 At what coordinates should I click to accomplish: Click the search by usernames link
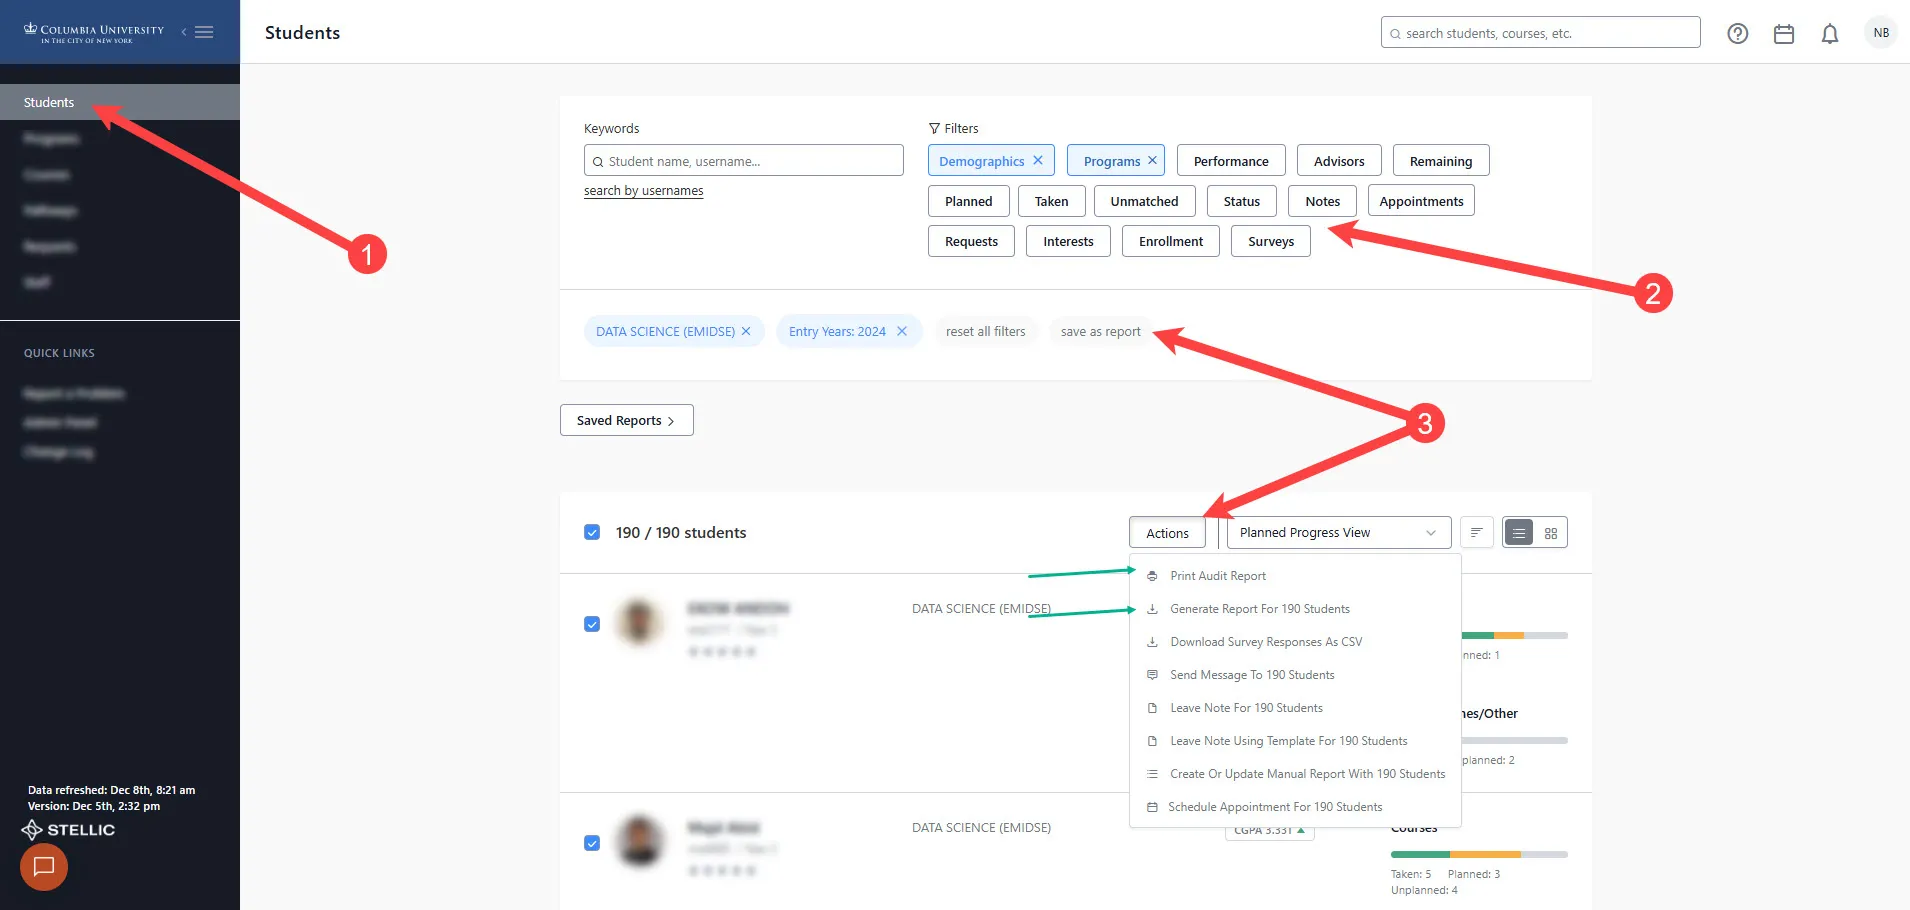click(x=643, y=191)
